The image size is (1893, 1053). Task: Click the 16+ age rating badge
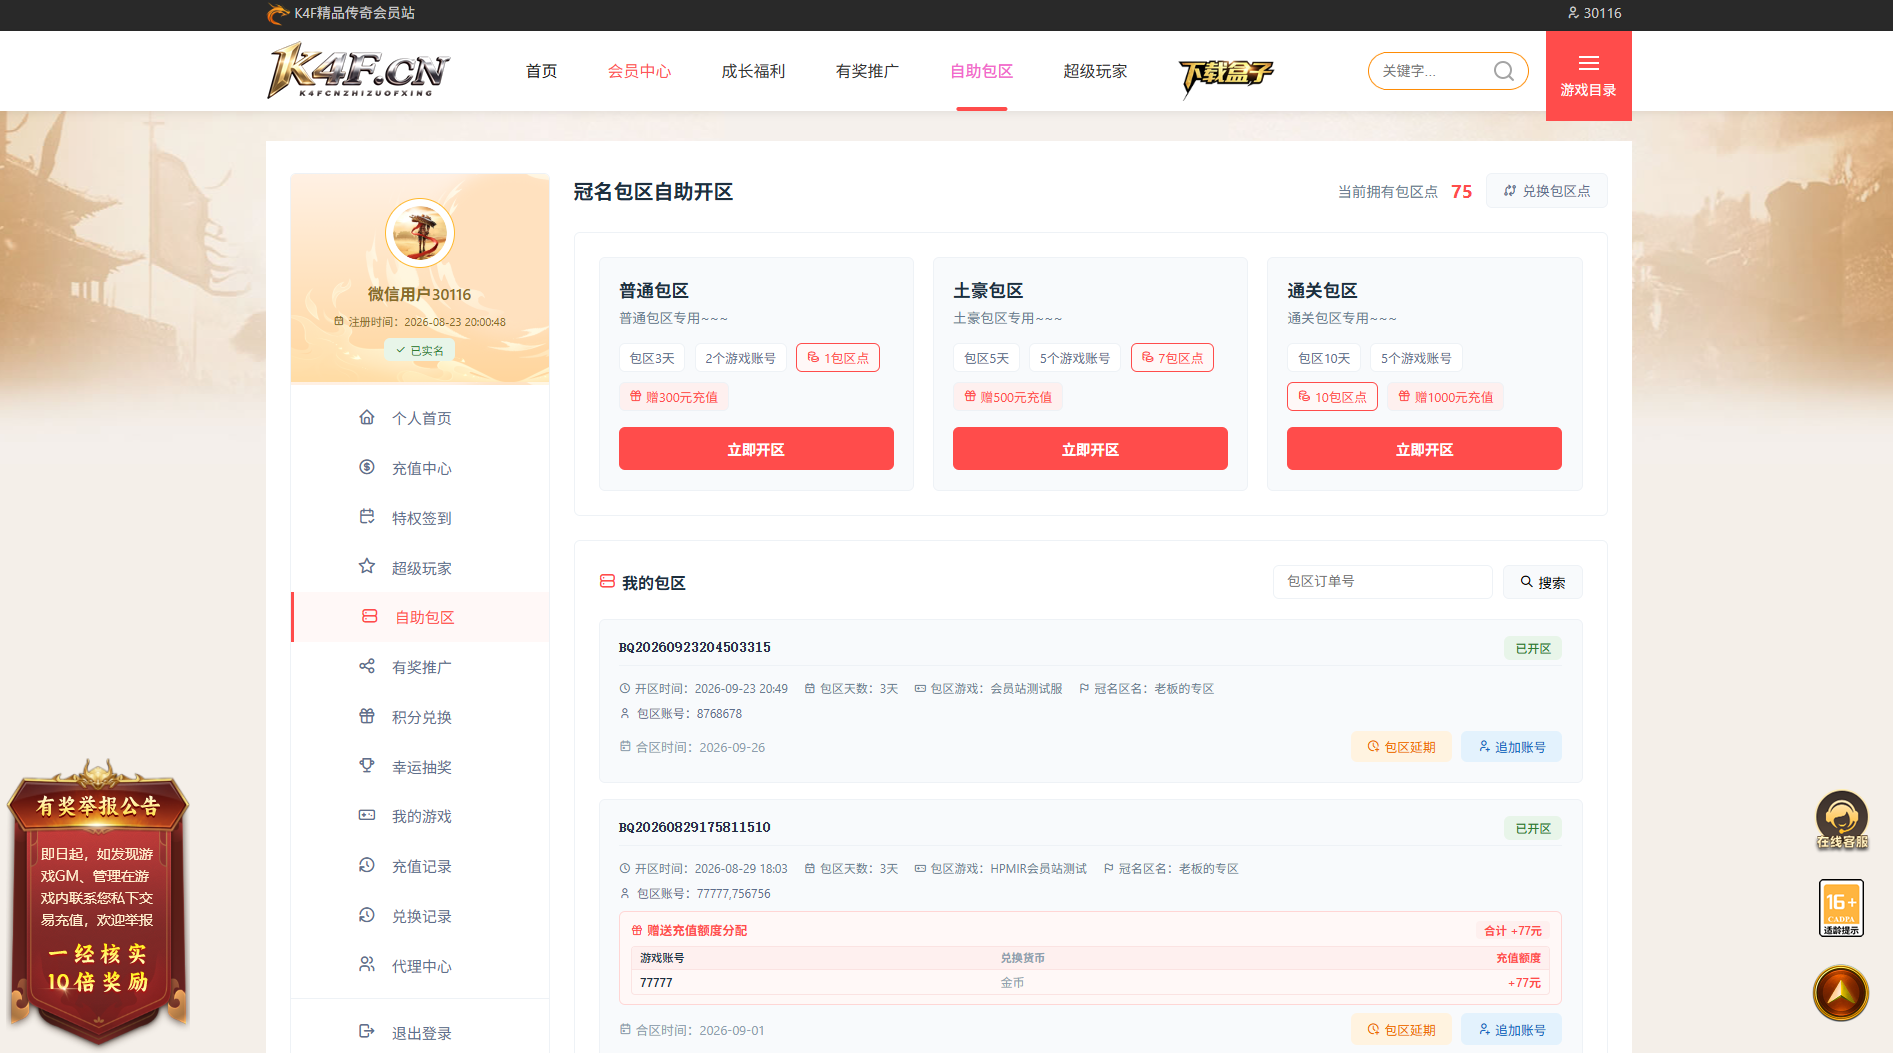(x=1841, y=908)
